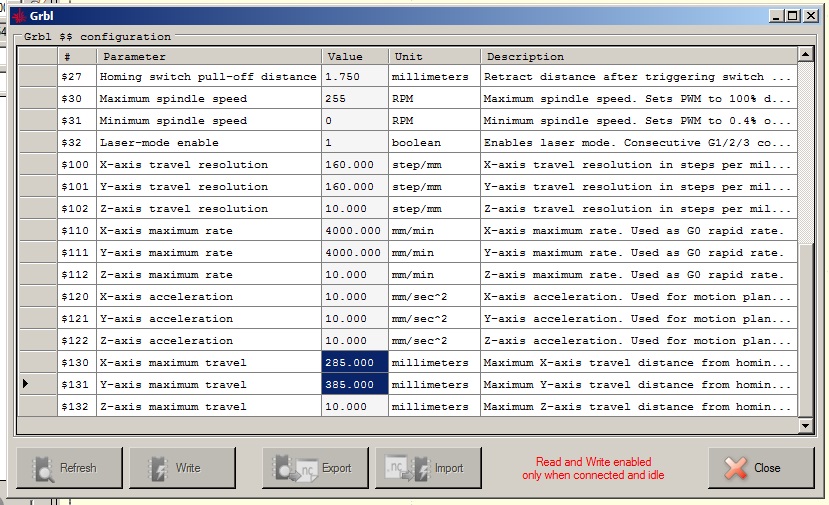Select the Y-axis acceleration value
This screenshot has height=505, width=829.
pyautogui.click(x=355, y=319)
